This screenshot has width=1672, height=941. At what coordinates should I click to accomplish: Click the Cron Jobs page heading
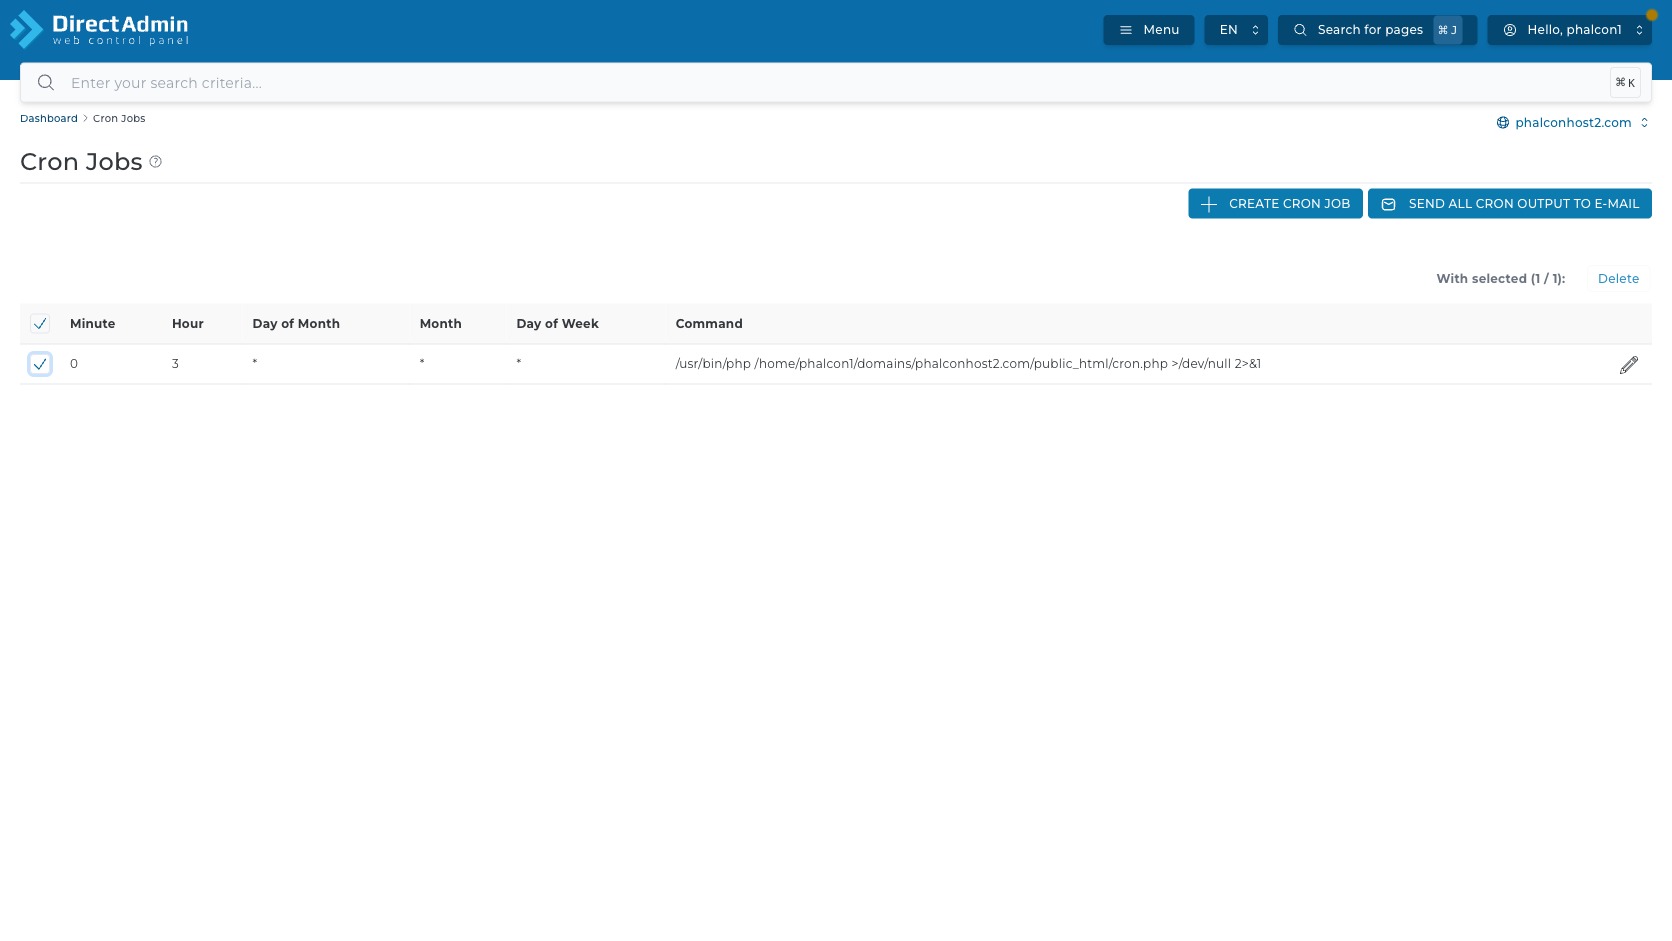(81, 162)
